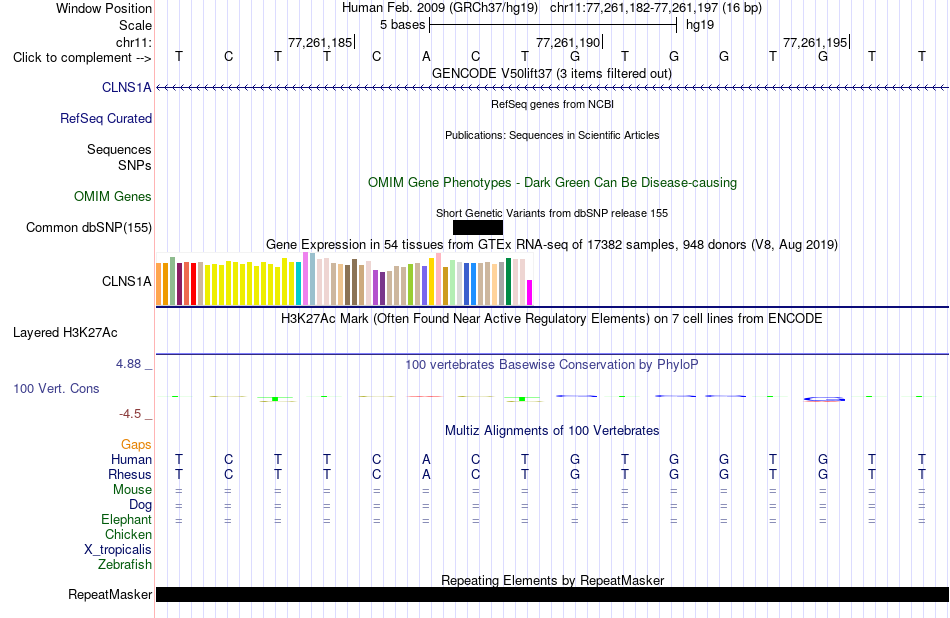Click the 77,261,185 ruler position

(x=320, y=42)
